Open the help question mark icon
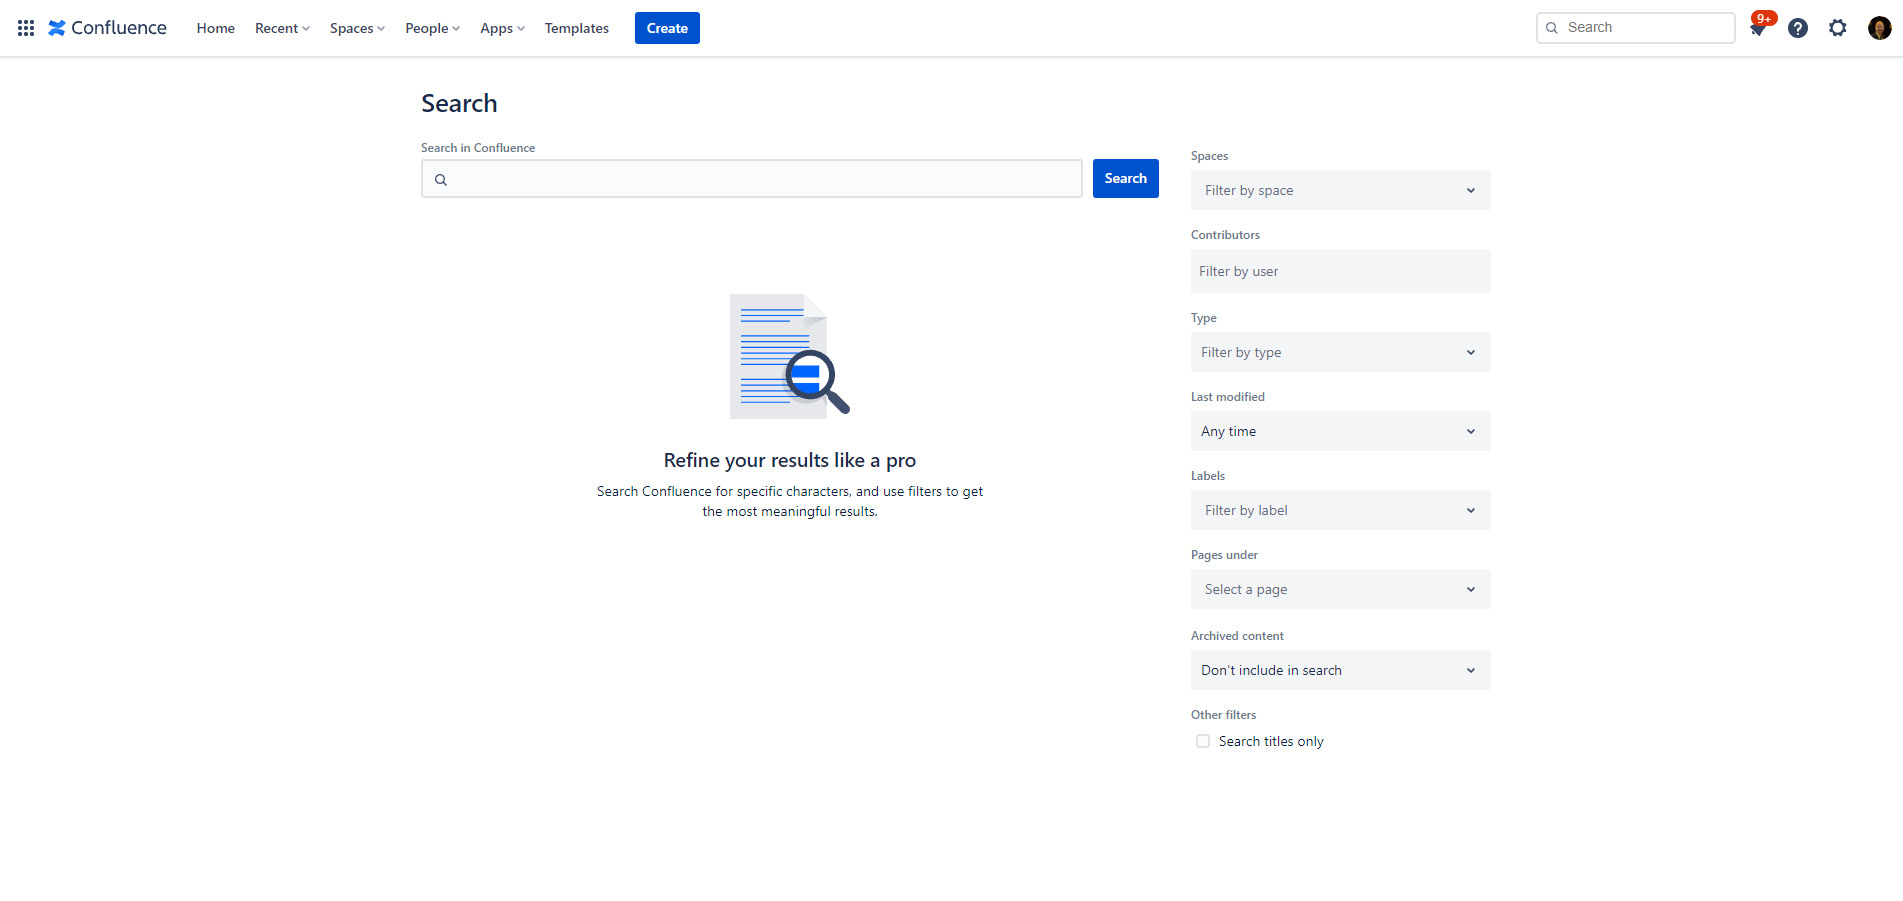The width and height of the screenshot is (1903, 901). tap(1798, 28)
